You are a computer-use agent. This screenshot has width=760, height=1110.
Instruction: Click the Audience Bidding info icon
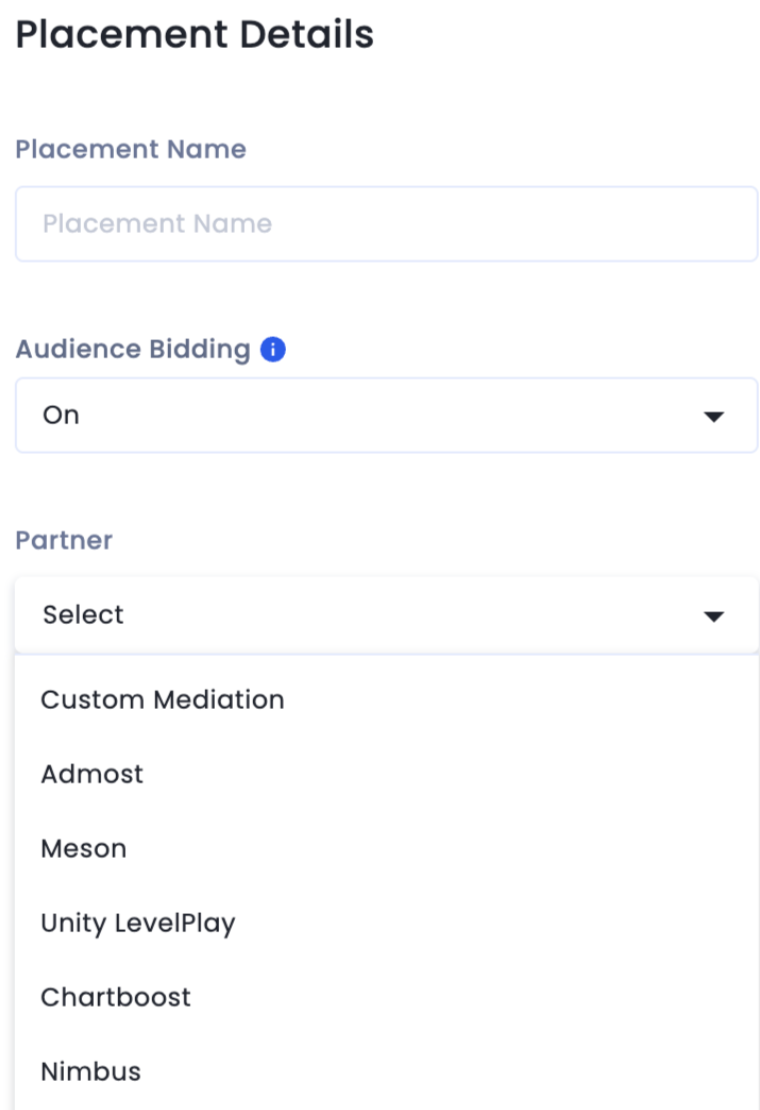pyautogui.click(x=273, y=350)
